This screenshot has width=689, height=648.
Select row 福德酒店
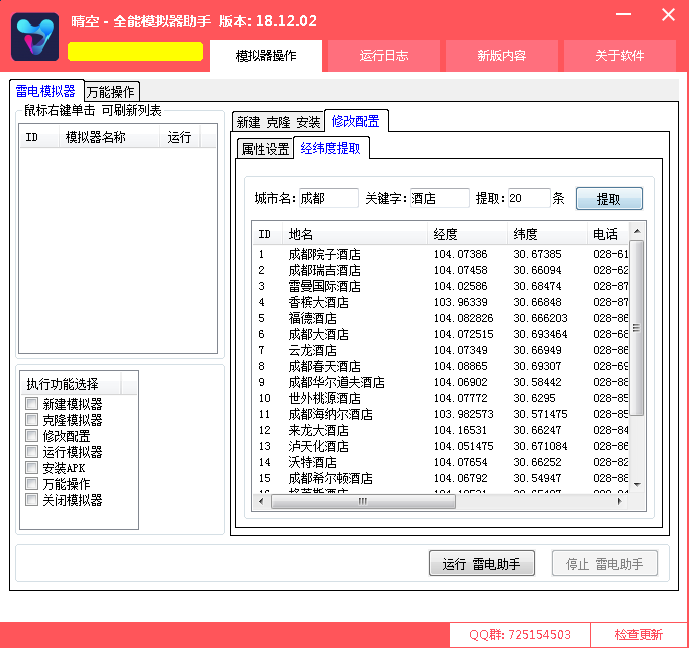tap(441, 318)
